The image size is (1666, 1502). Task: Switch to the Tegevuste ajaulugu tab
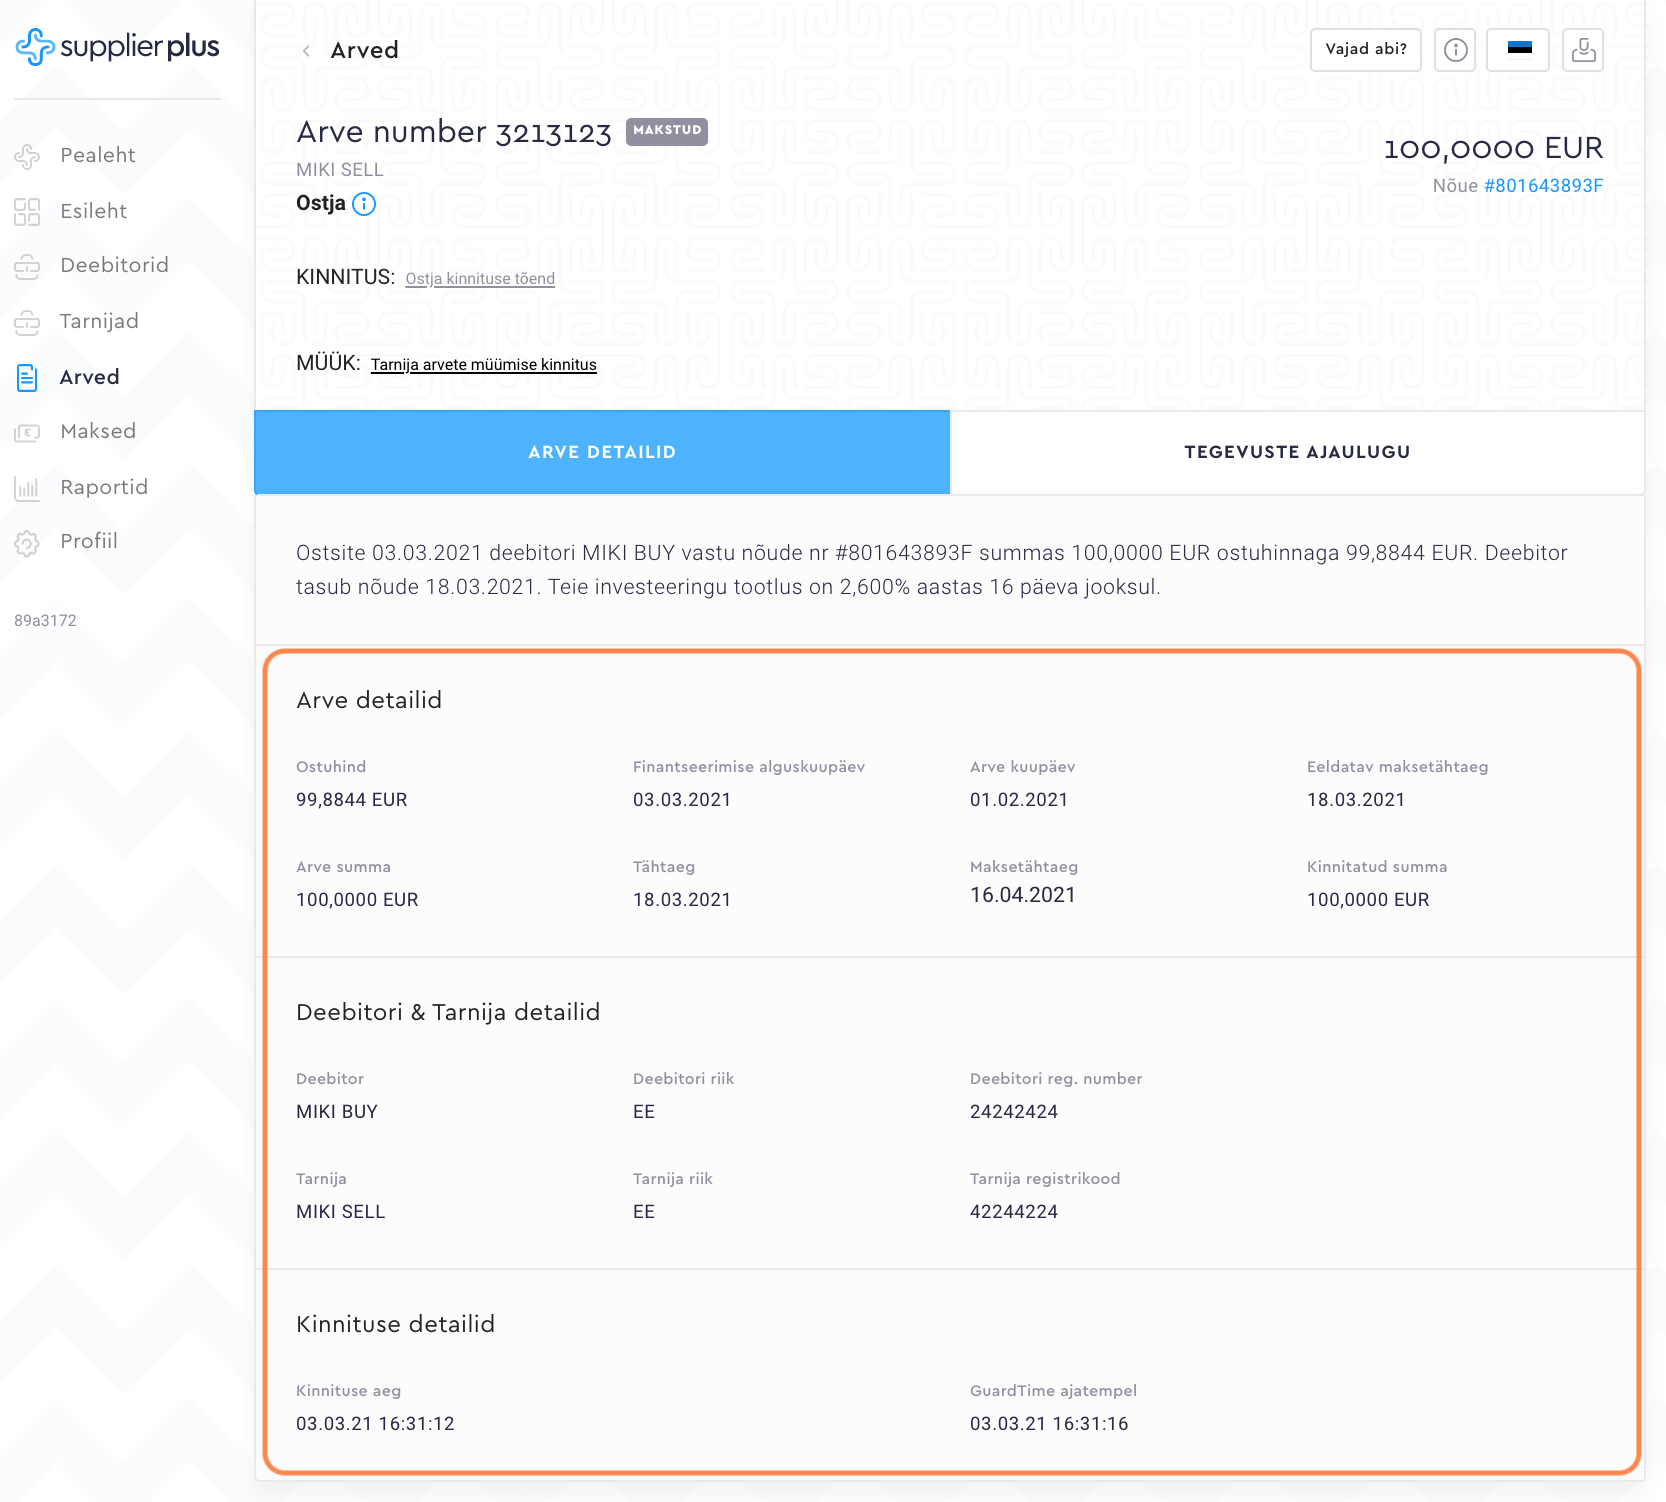(1297, 452)
